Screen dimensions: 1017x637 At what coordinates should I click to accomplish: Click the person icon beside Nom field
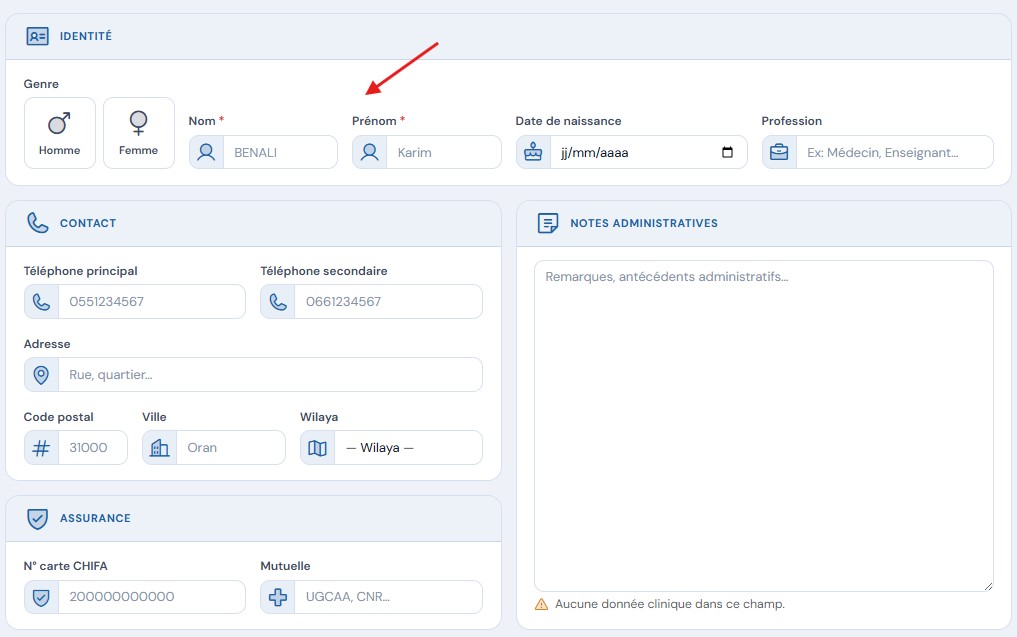206,152
